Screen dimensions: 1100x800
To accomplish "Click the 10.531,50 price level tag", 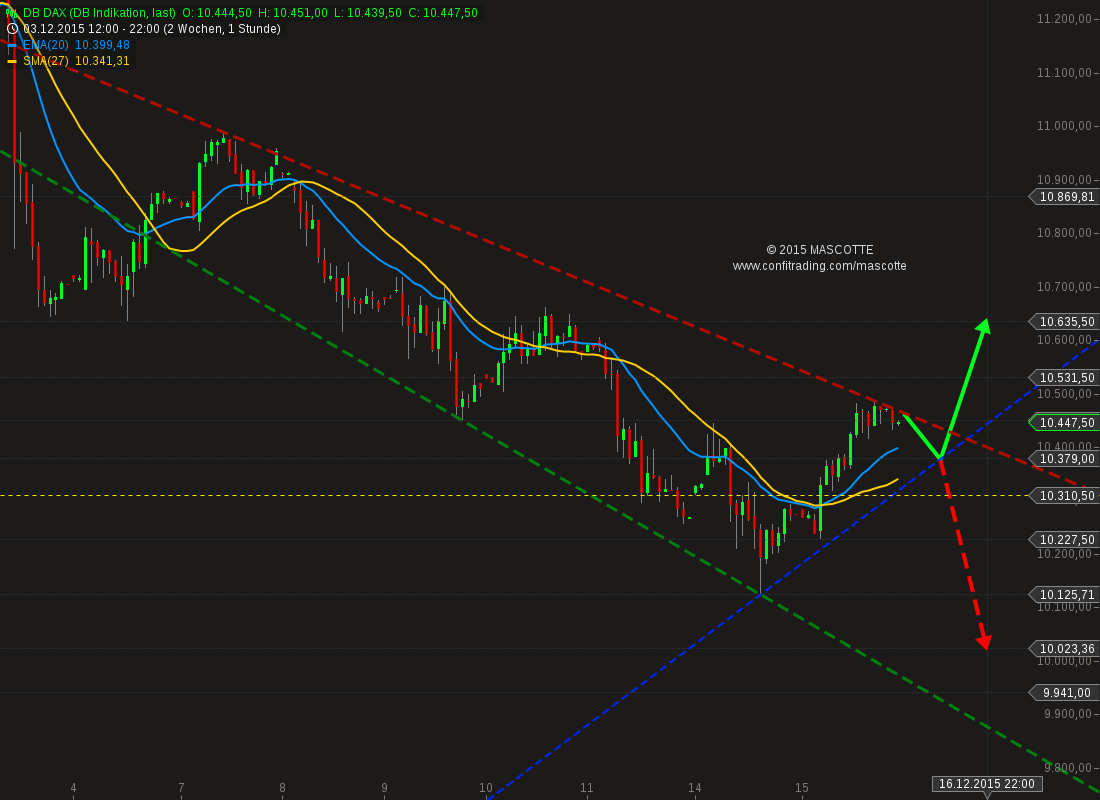I will pos(1064,378).
